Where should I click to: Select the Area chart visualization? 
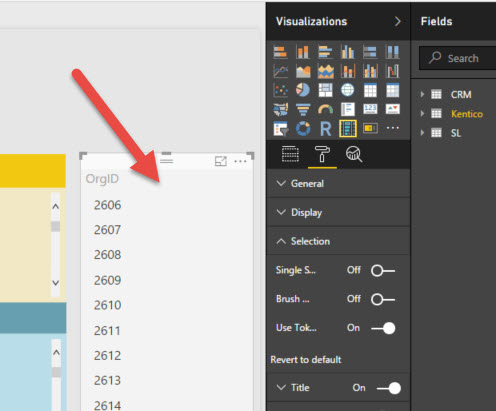tap(303, 71)
